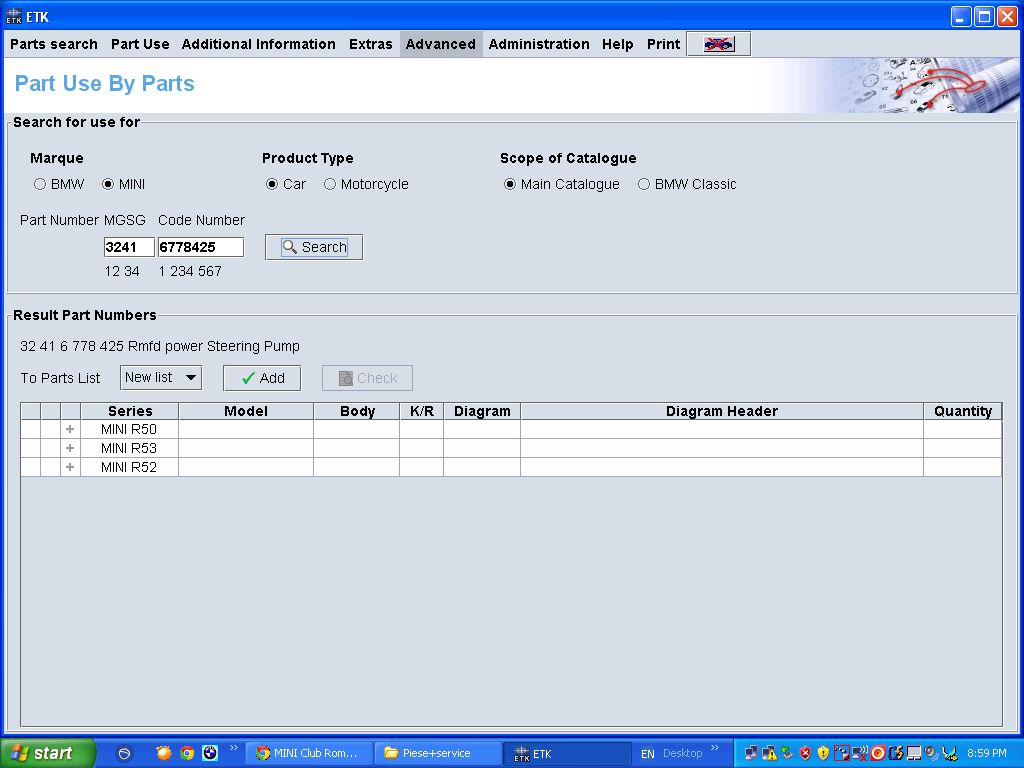The width and height of the screenshot is (1024, 768).
Task: Open the Parts search menu
Action: tap(54, 44)
